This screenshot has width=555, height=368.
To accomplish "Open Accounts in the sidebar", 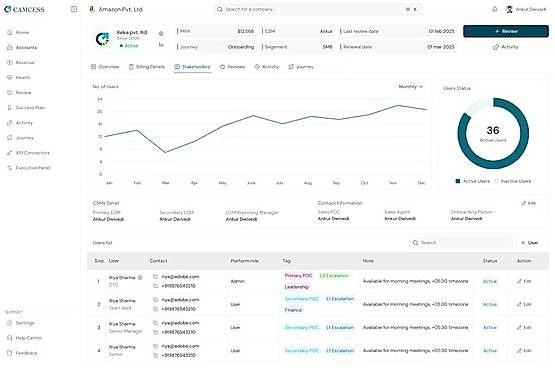I will [22, 47].
